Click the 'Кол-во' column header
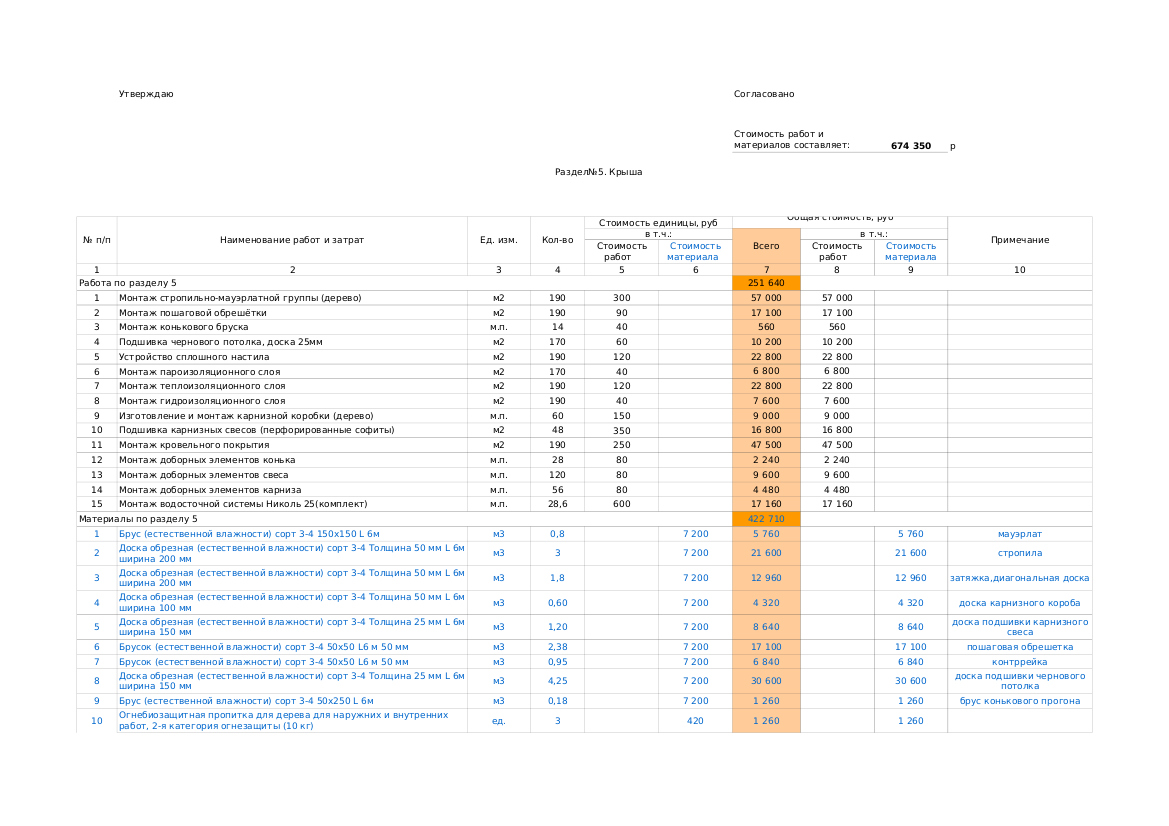This screenshot has width=1169, height=826. click(557, 240)
